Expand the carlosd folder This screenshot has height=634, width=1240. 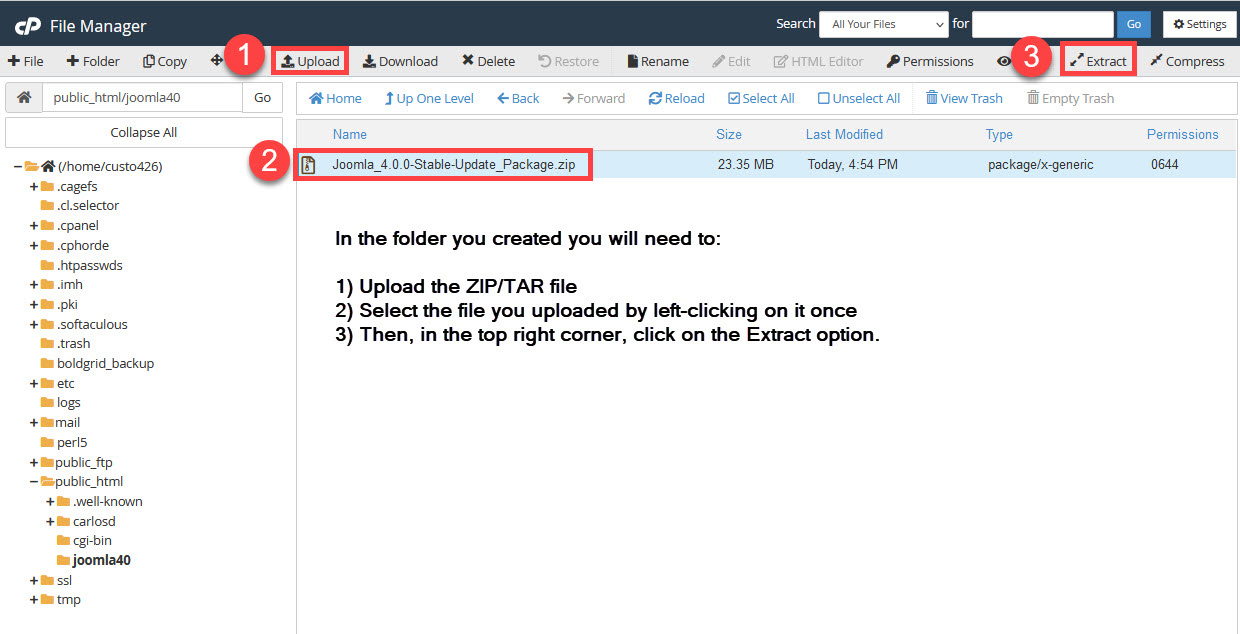(x=50, y=521)
